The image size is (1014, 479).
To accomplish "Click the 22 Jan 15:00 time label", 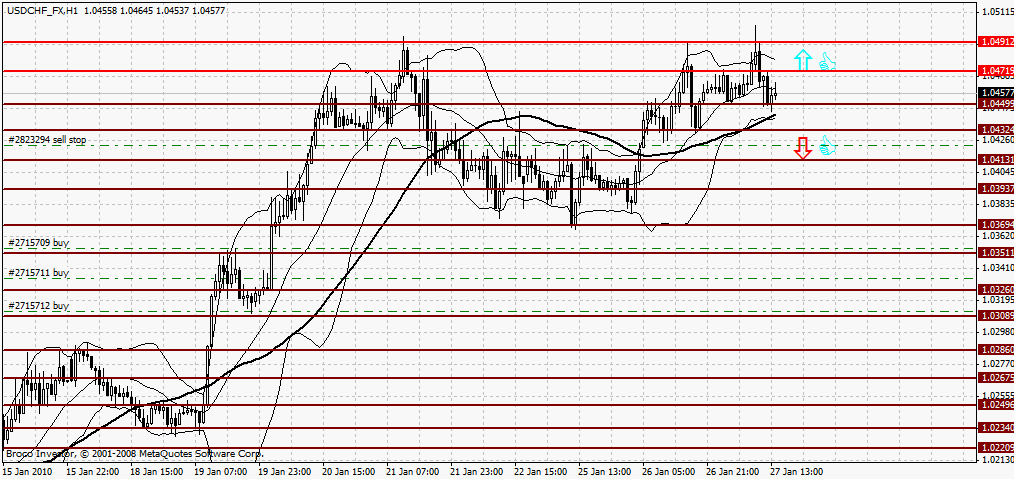I will tap(539, 473).
